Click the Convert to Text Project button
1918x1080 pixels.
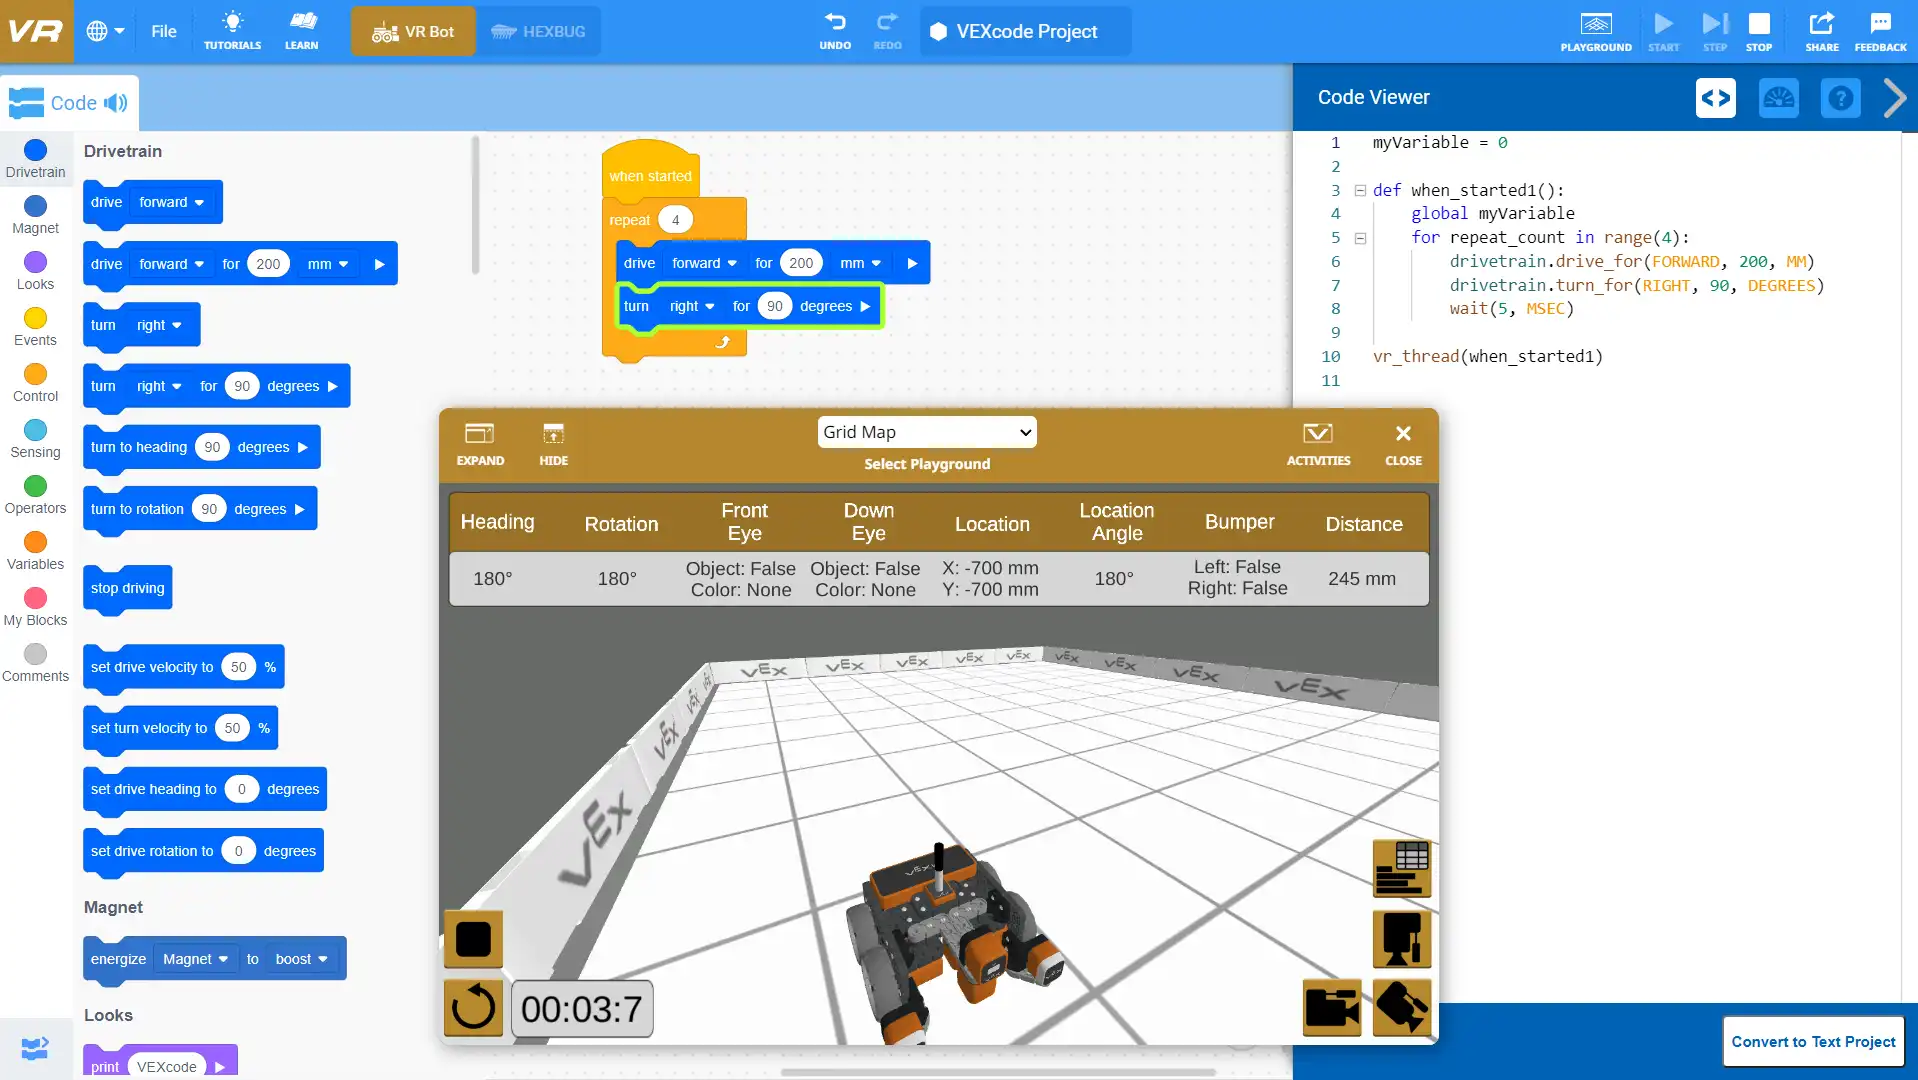tap(1813, 1041)
